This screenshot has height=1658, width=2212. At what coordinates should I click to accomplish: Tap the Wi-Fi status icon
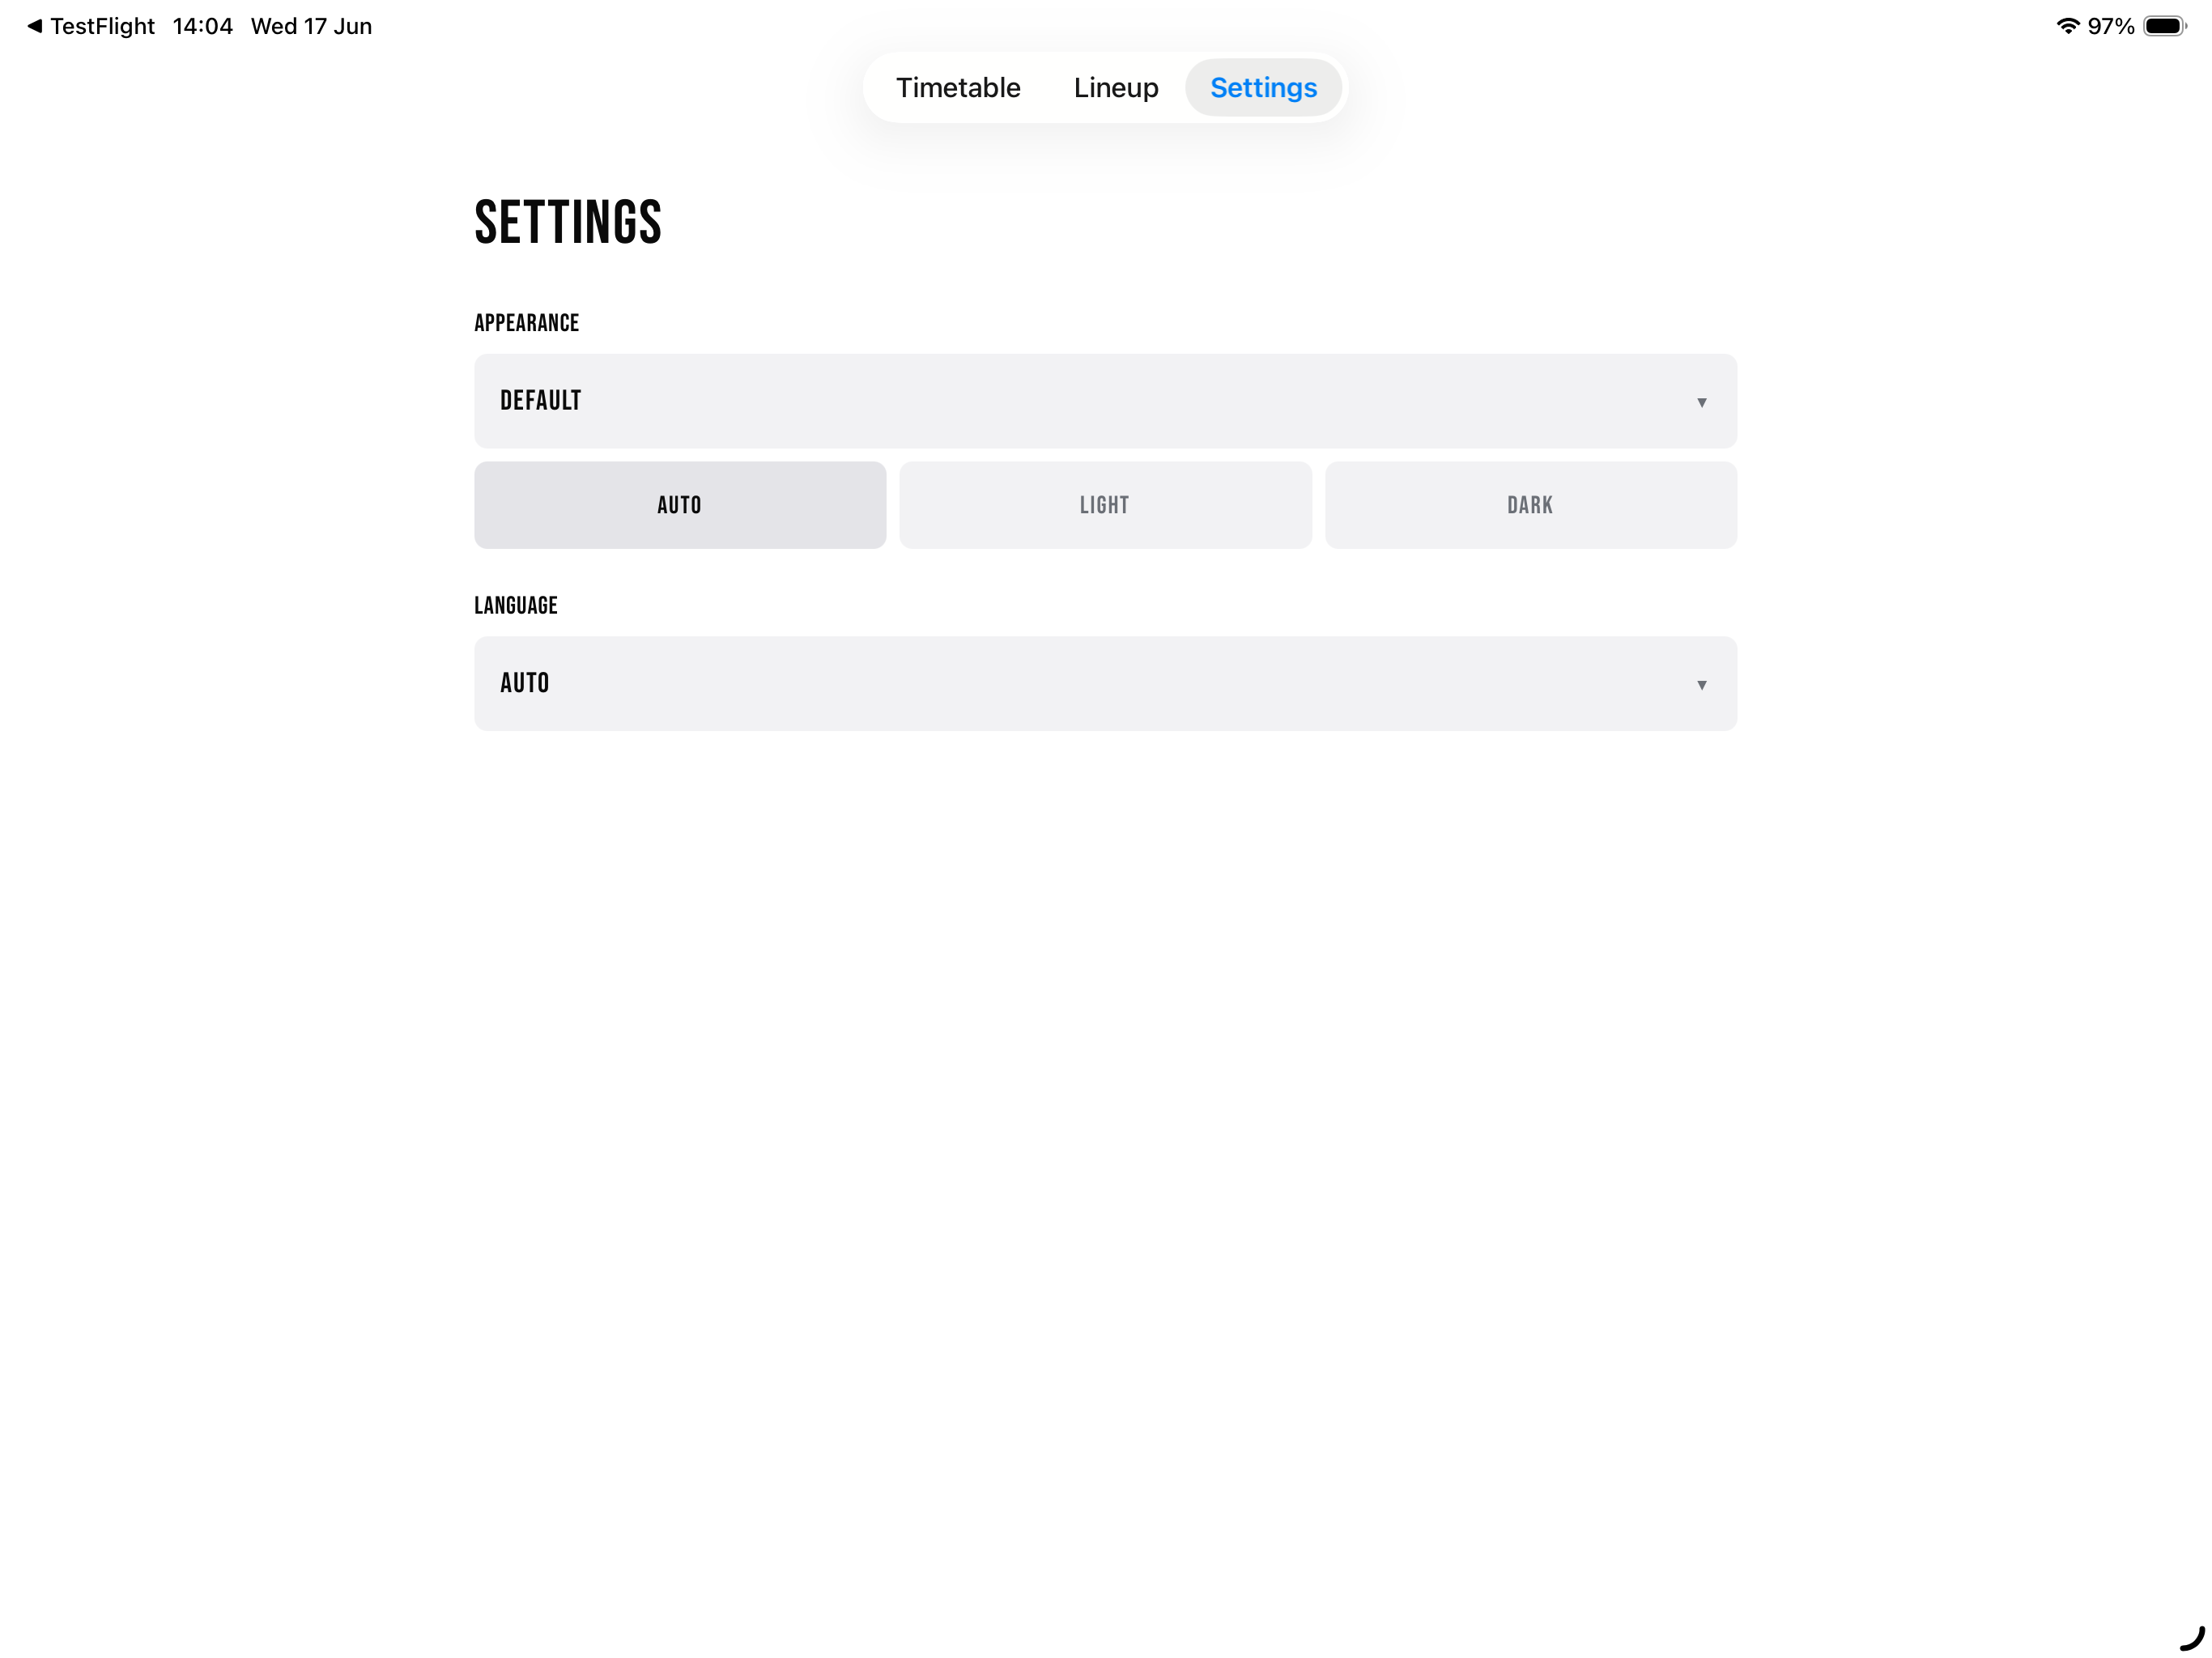(x=2067, y=26)
